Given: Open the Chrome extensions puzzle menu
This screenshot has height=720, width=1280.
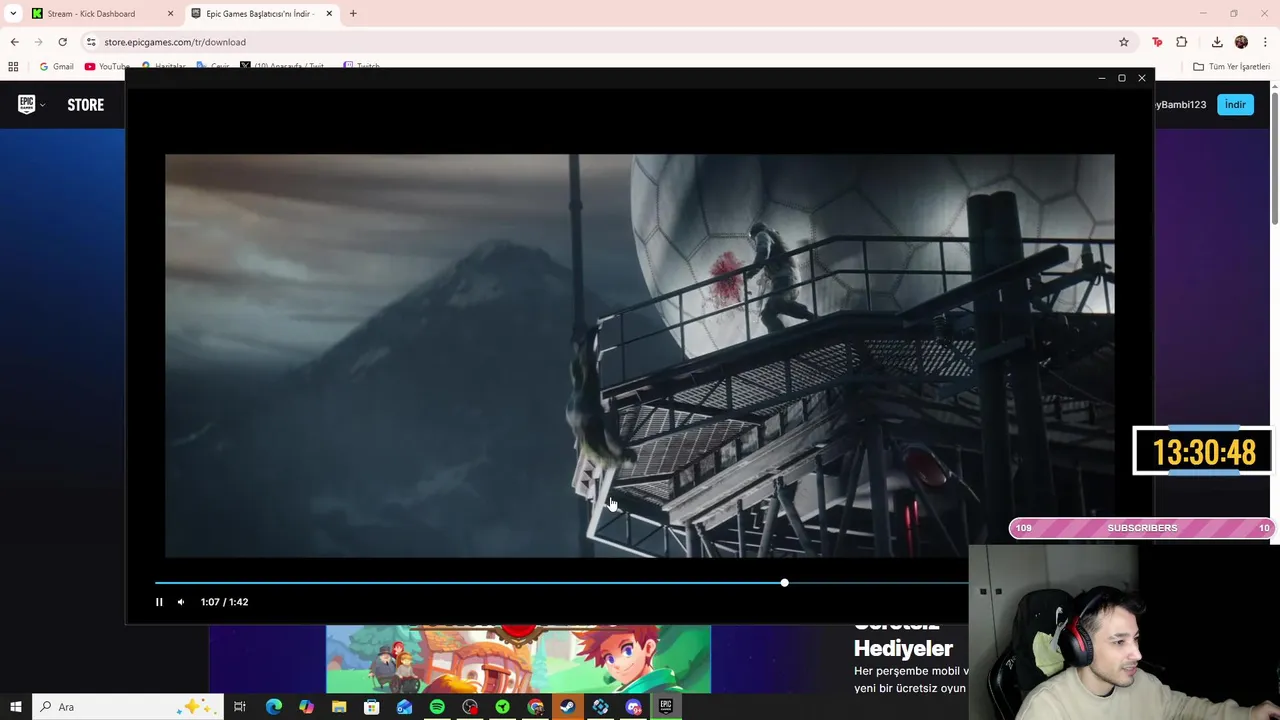Looking at the screenshot, I should pos(1182,42).
